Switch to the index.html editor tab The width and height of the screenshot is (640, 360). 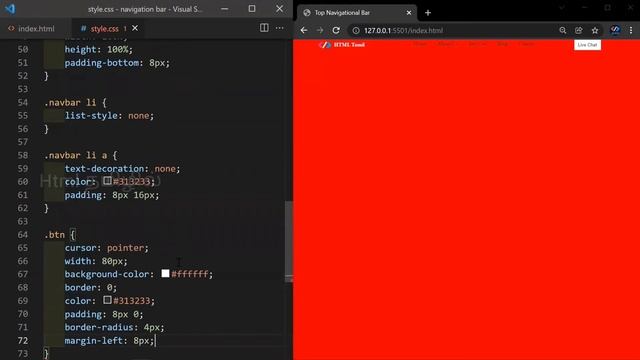click(x=31, y=29)
